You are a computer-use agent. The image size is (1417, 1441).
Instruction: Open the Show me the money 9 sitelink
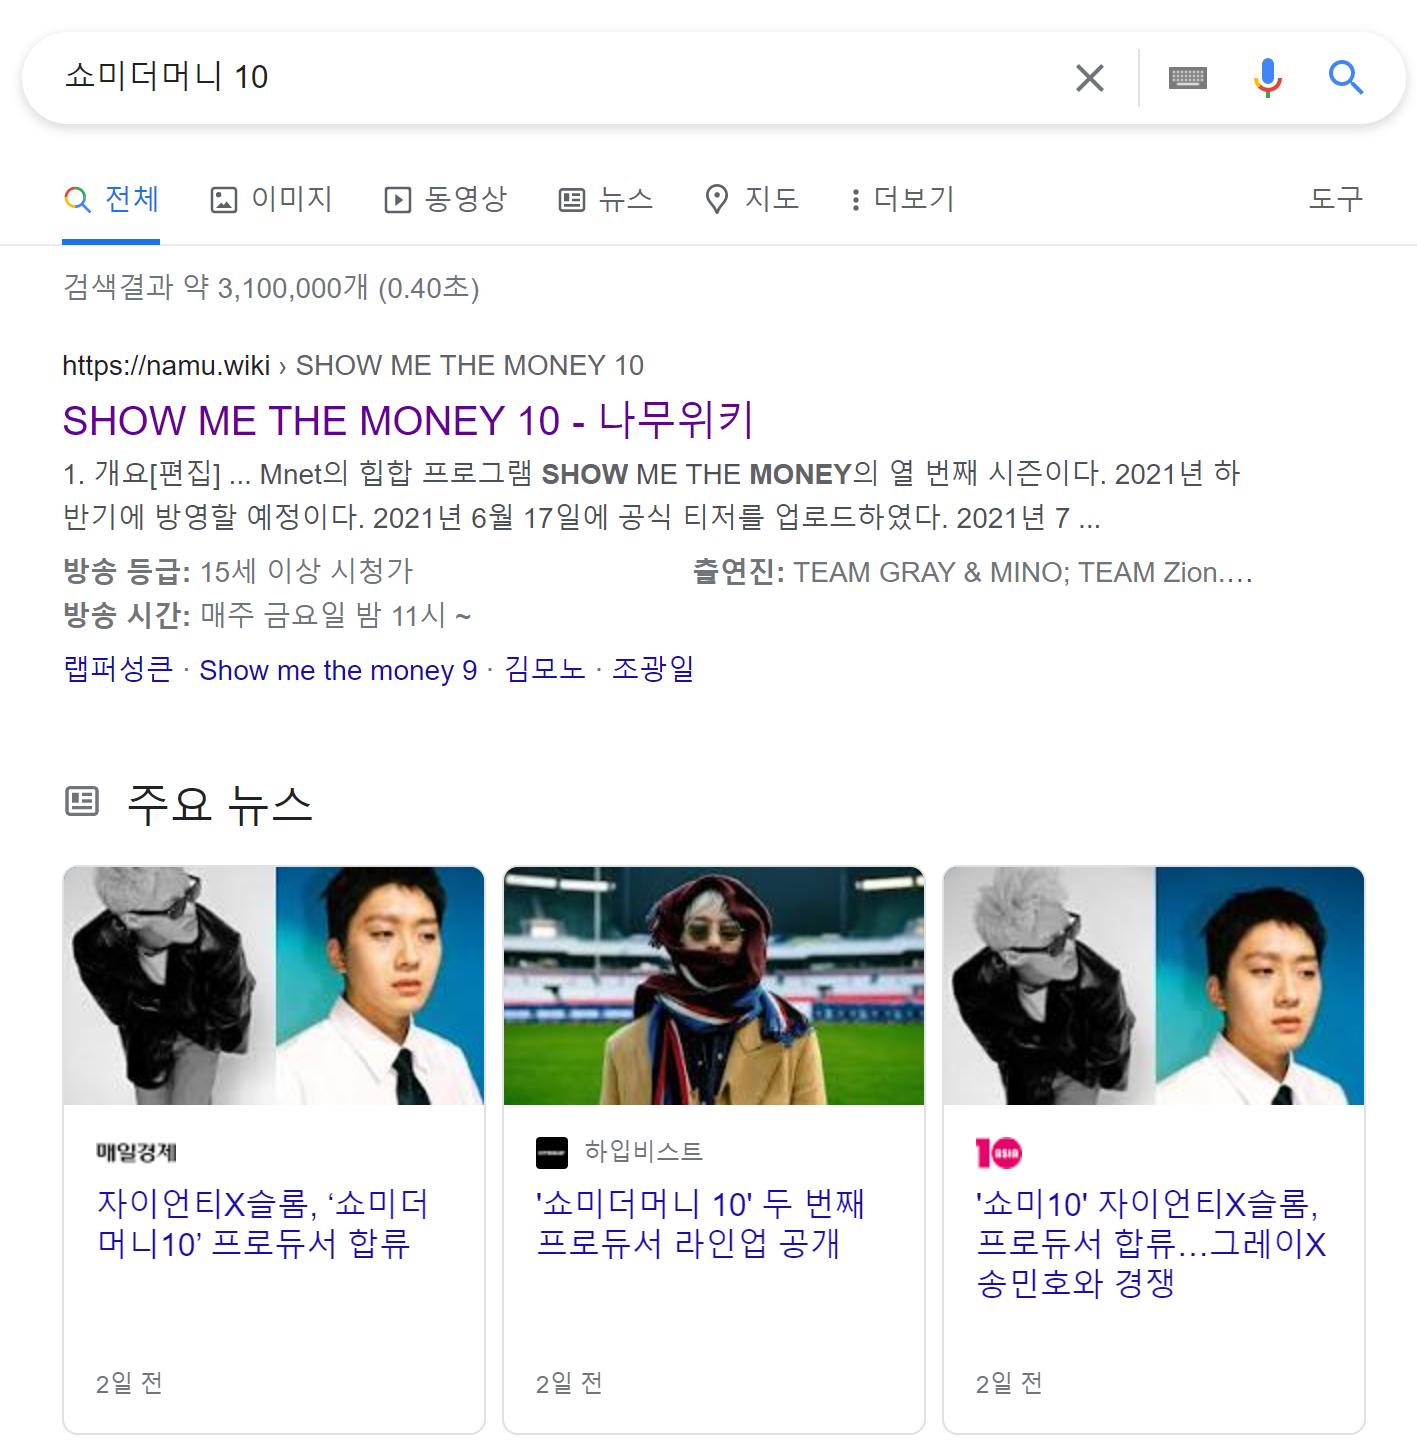338,670
